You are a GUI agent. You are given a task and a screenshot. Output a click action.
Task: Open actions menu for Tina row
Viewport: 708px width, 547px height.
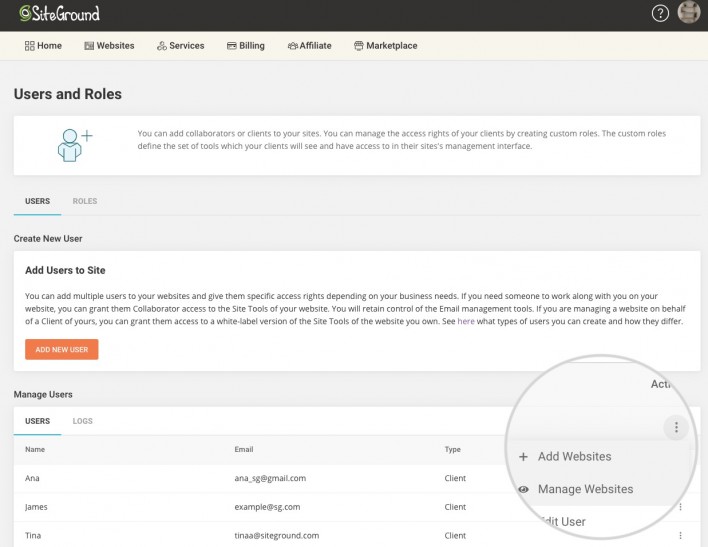[680, 536]
